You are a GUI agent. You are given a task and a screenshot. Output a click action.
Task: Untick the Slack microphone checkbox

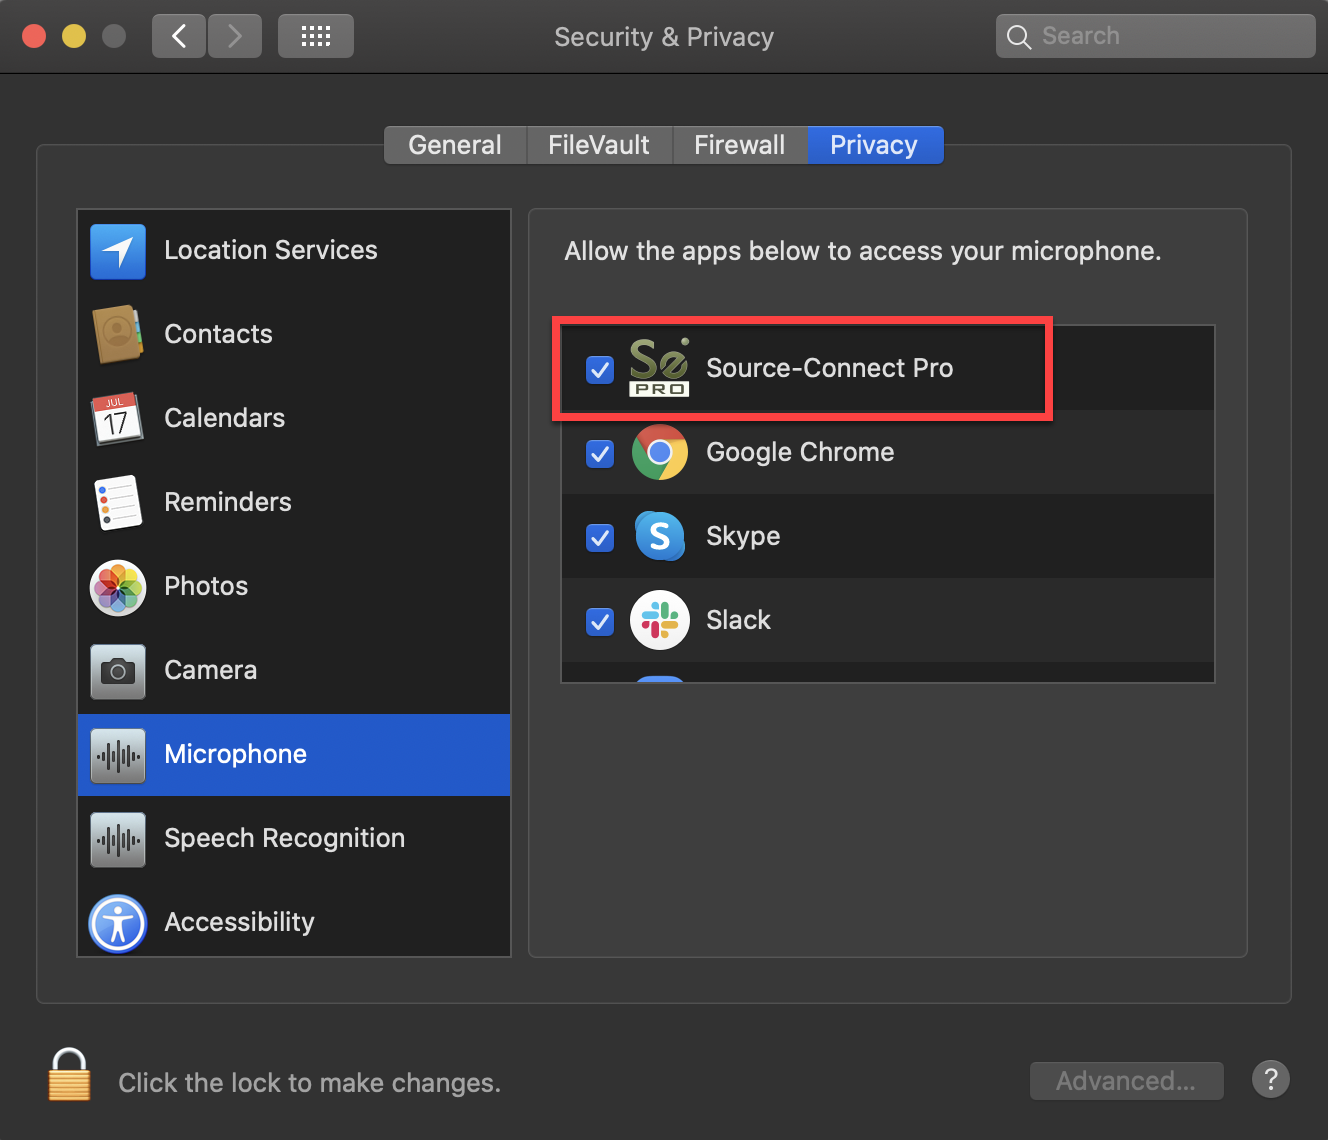600,622
